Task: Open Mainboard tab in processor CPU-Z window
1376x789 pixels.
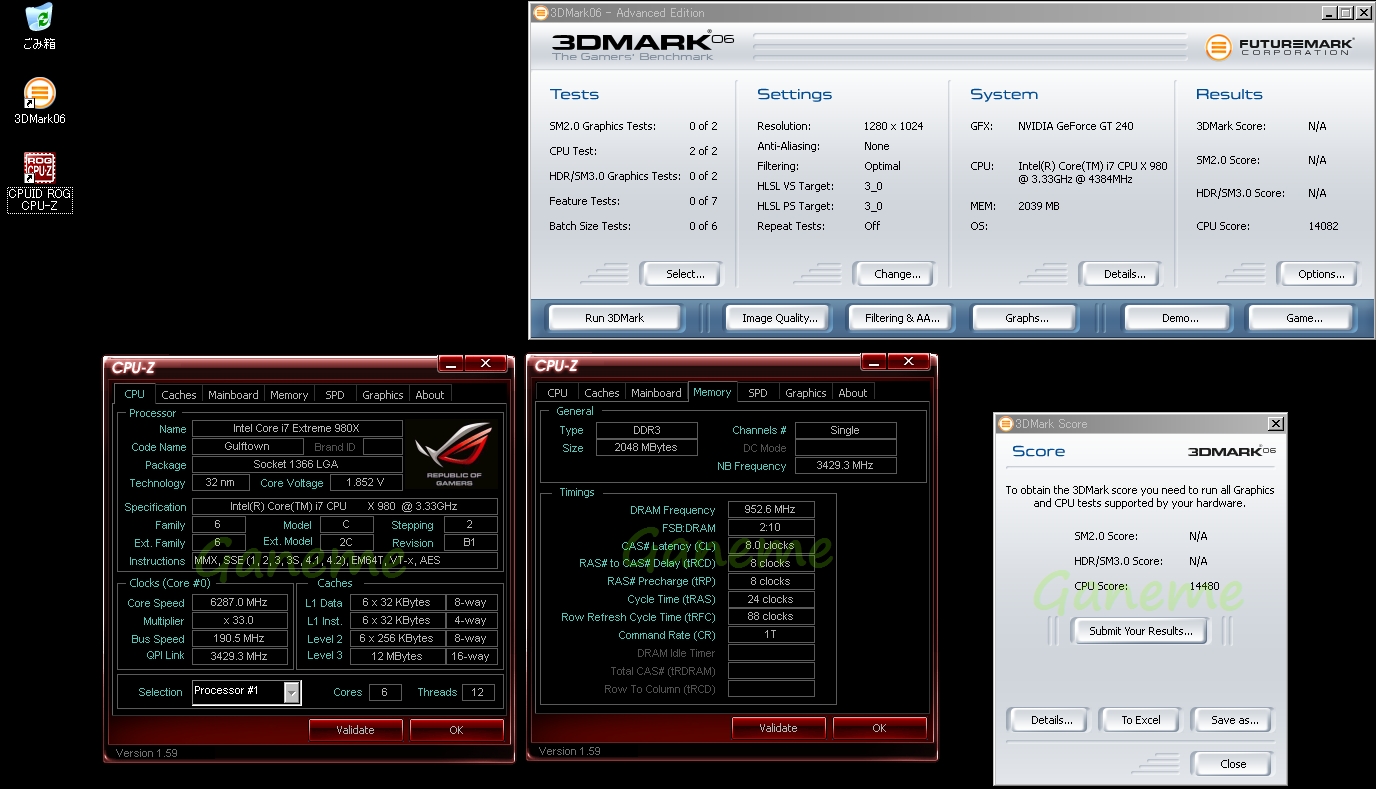Action: (x=233, y=395)
